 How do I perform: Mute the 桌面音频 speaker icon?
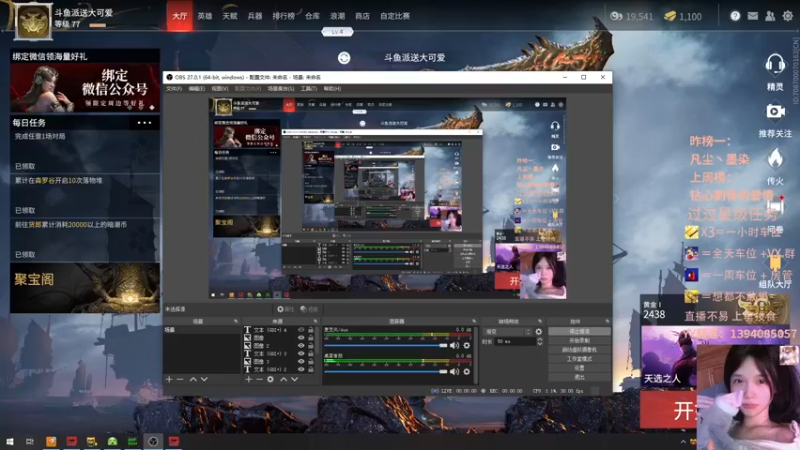click(454, 371)
